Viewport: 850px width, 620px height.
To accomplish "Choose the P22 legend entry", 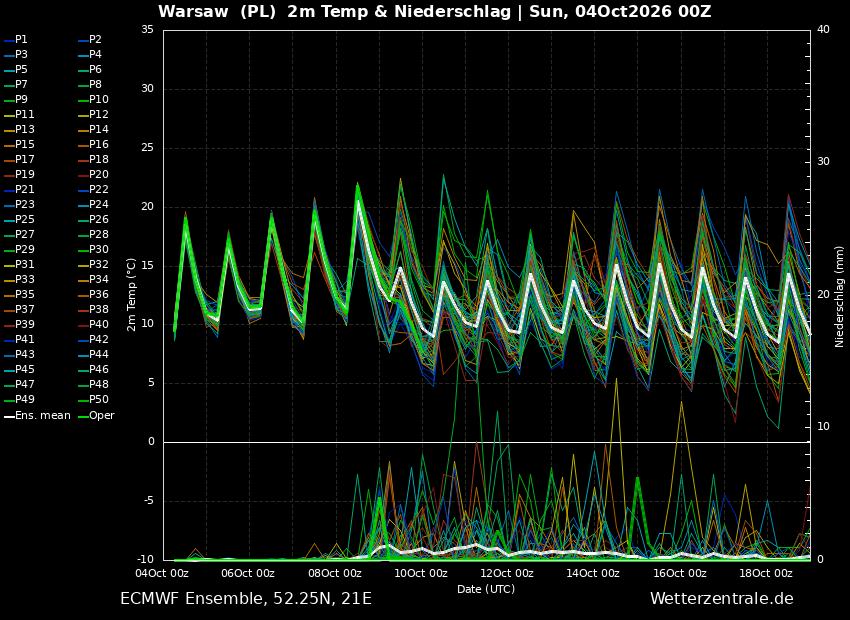I will click(93, 189).
